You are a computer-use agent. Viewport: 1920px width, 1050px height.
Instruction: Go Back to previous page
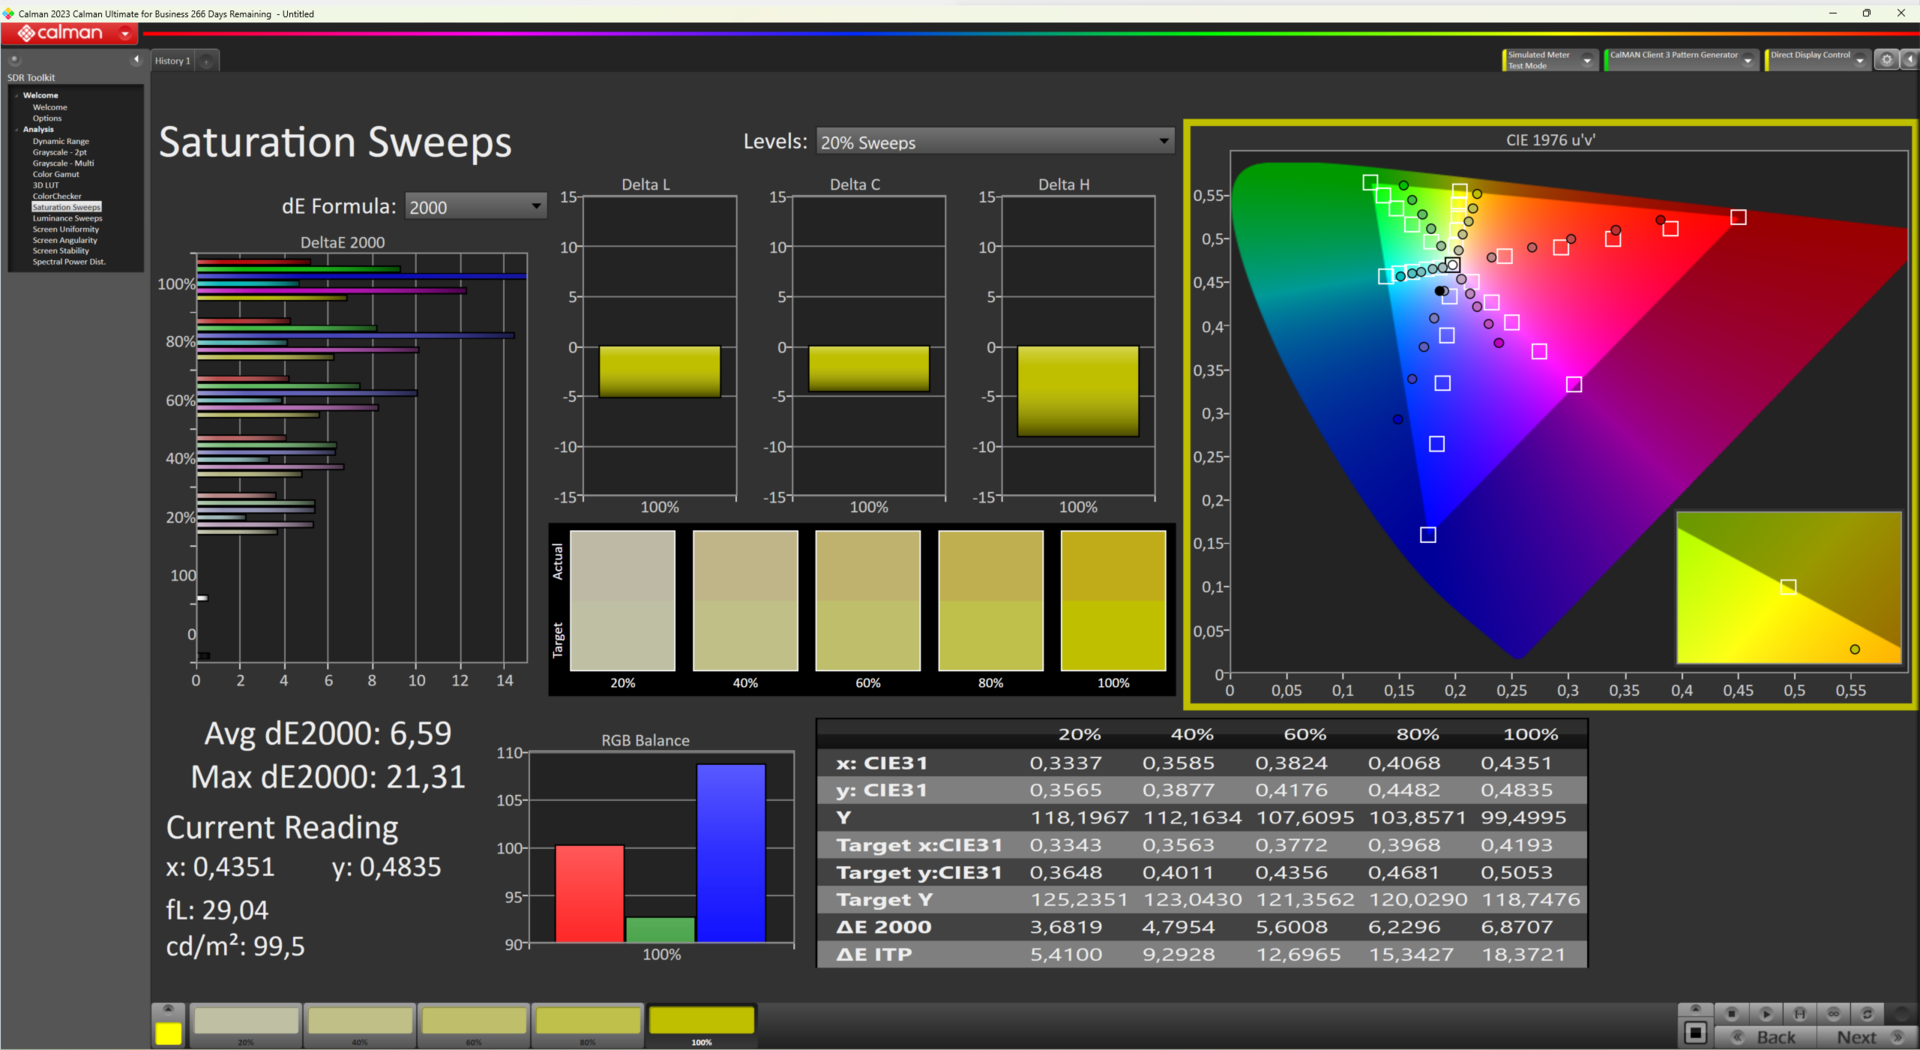point(1765,1037)
